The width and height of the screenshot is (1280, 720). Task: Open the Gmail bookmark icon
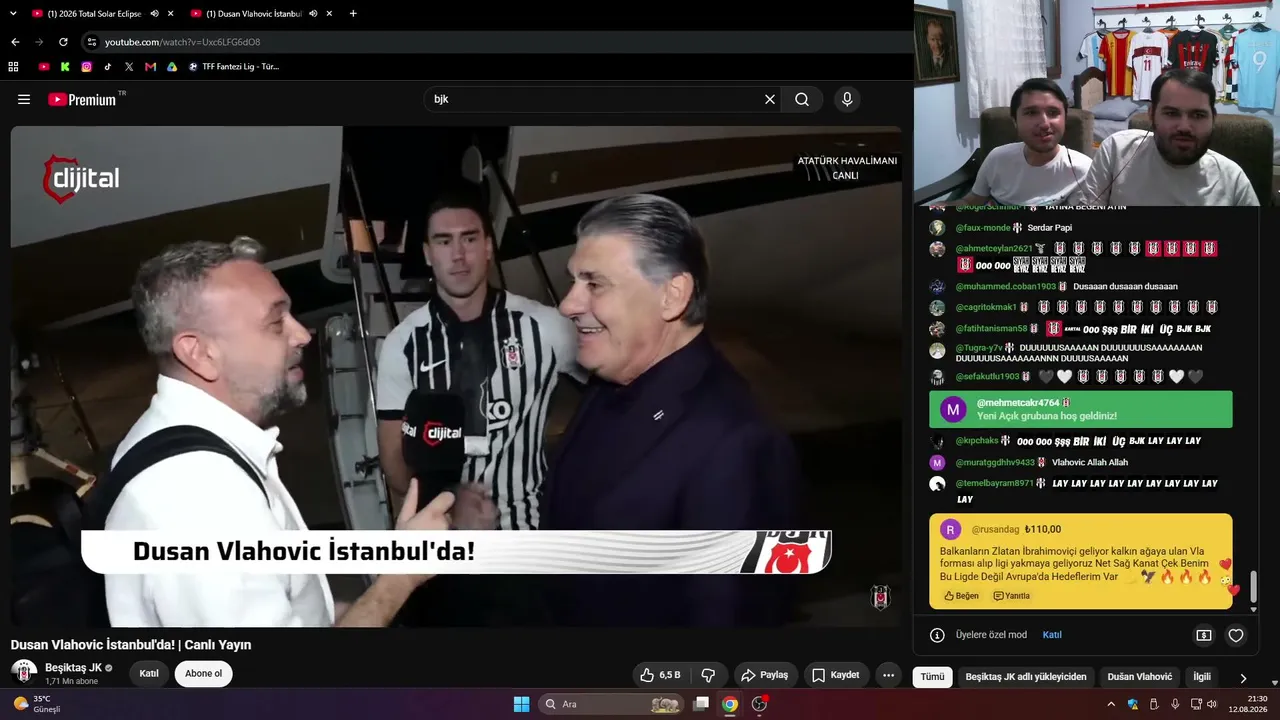pos(150,67)
